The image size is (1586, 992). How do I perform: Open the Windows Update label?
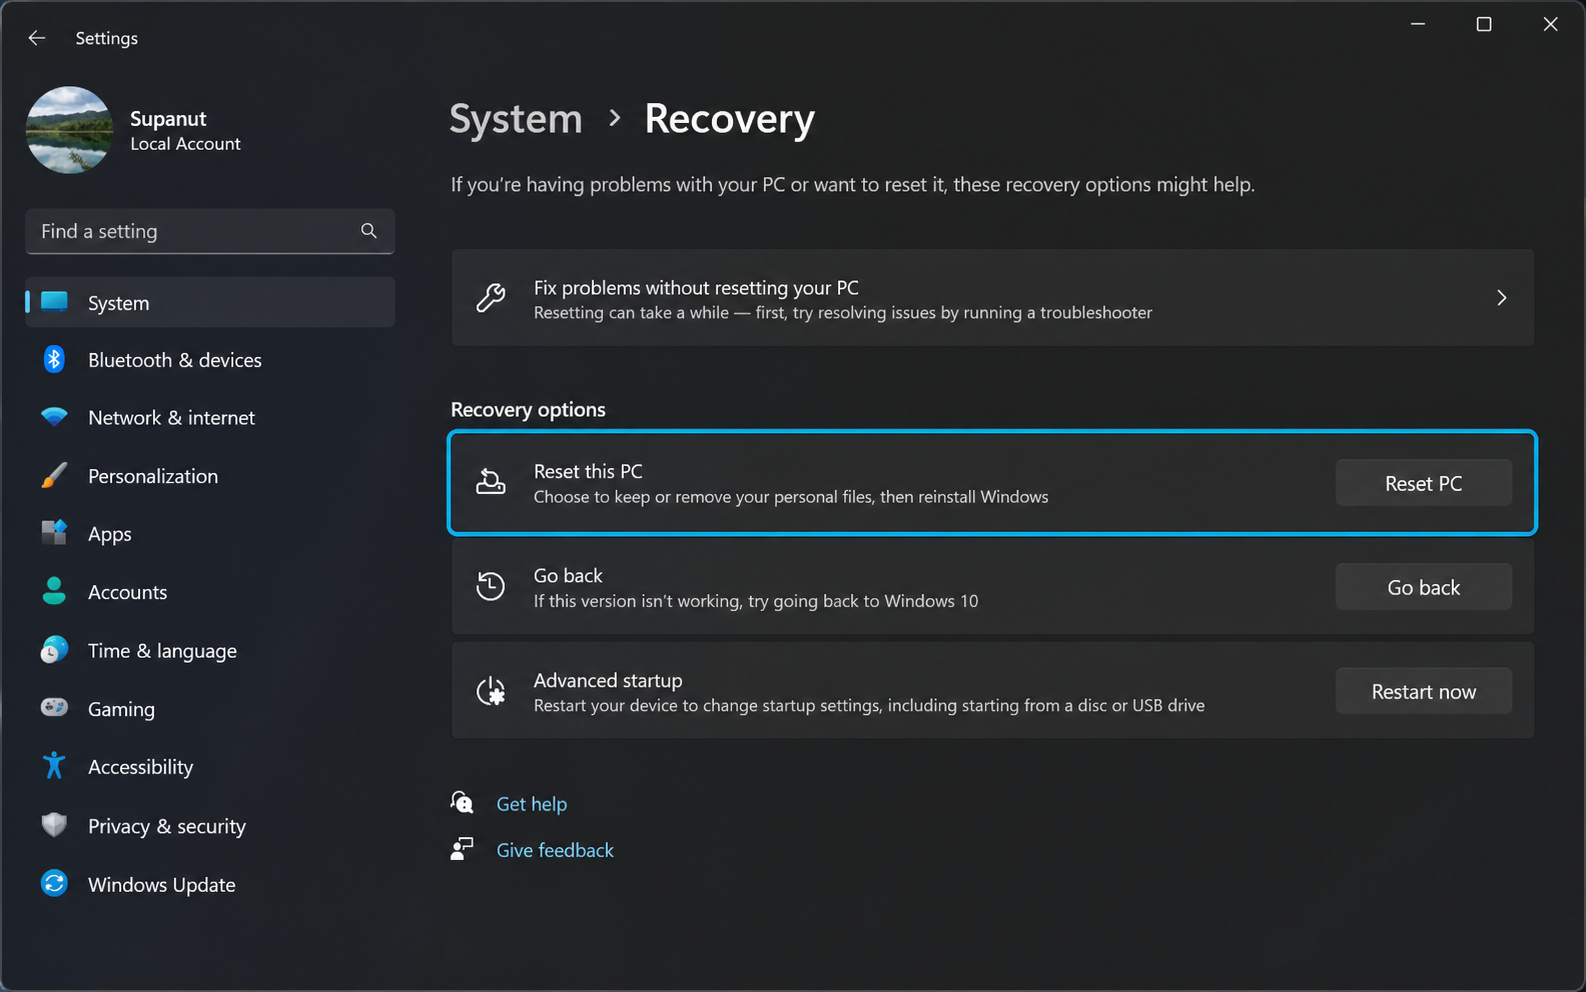(162, 885)
